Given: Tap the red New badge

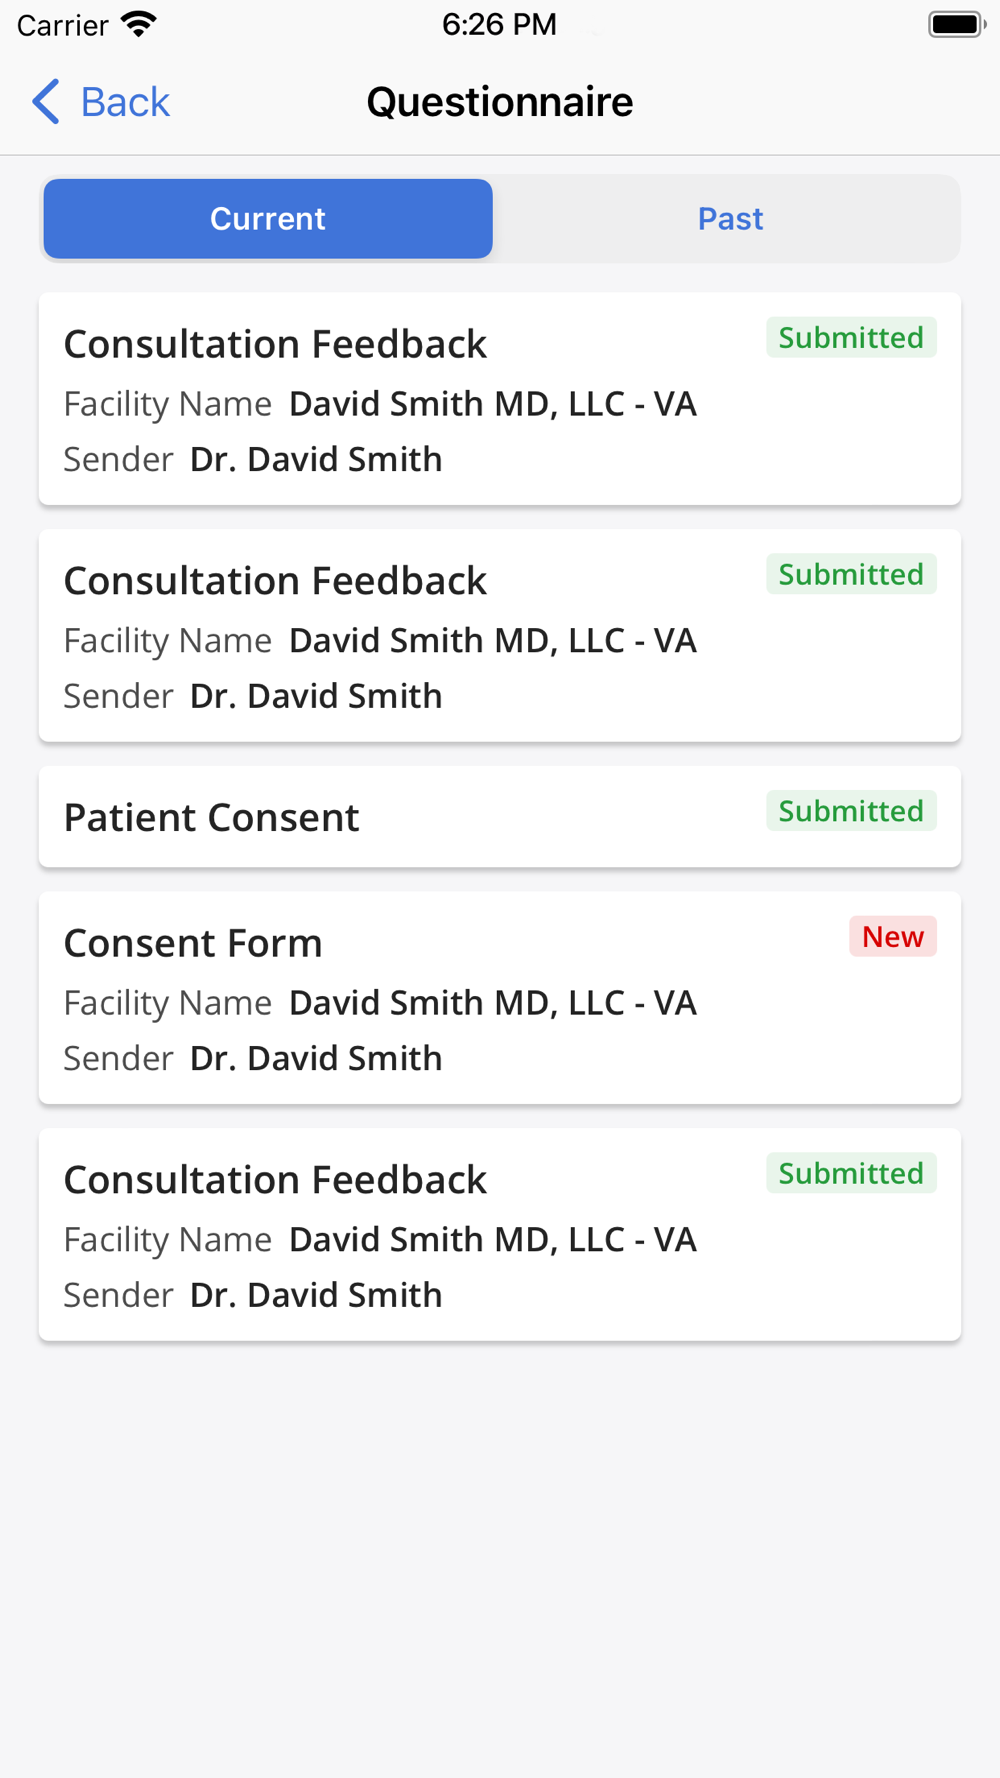Looking at the screenshot, I should [892, 937].
